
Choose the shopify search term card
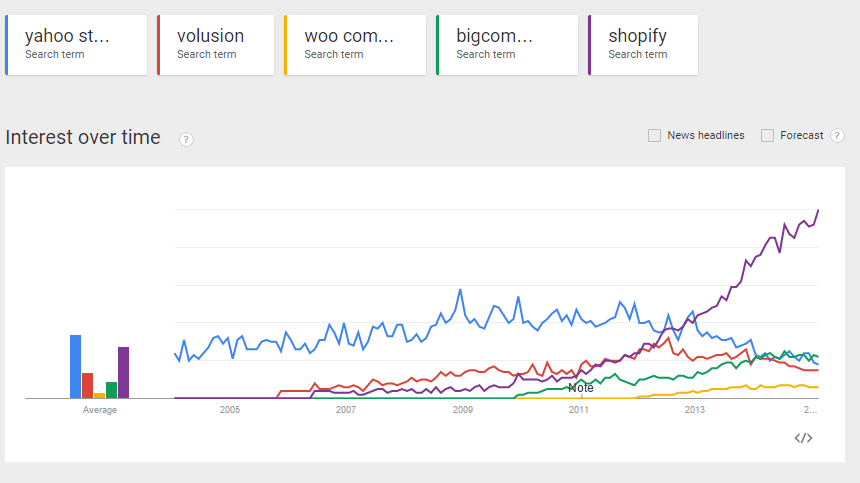tap(643, 45)
